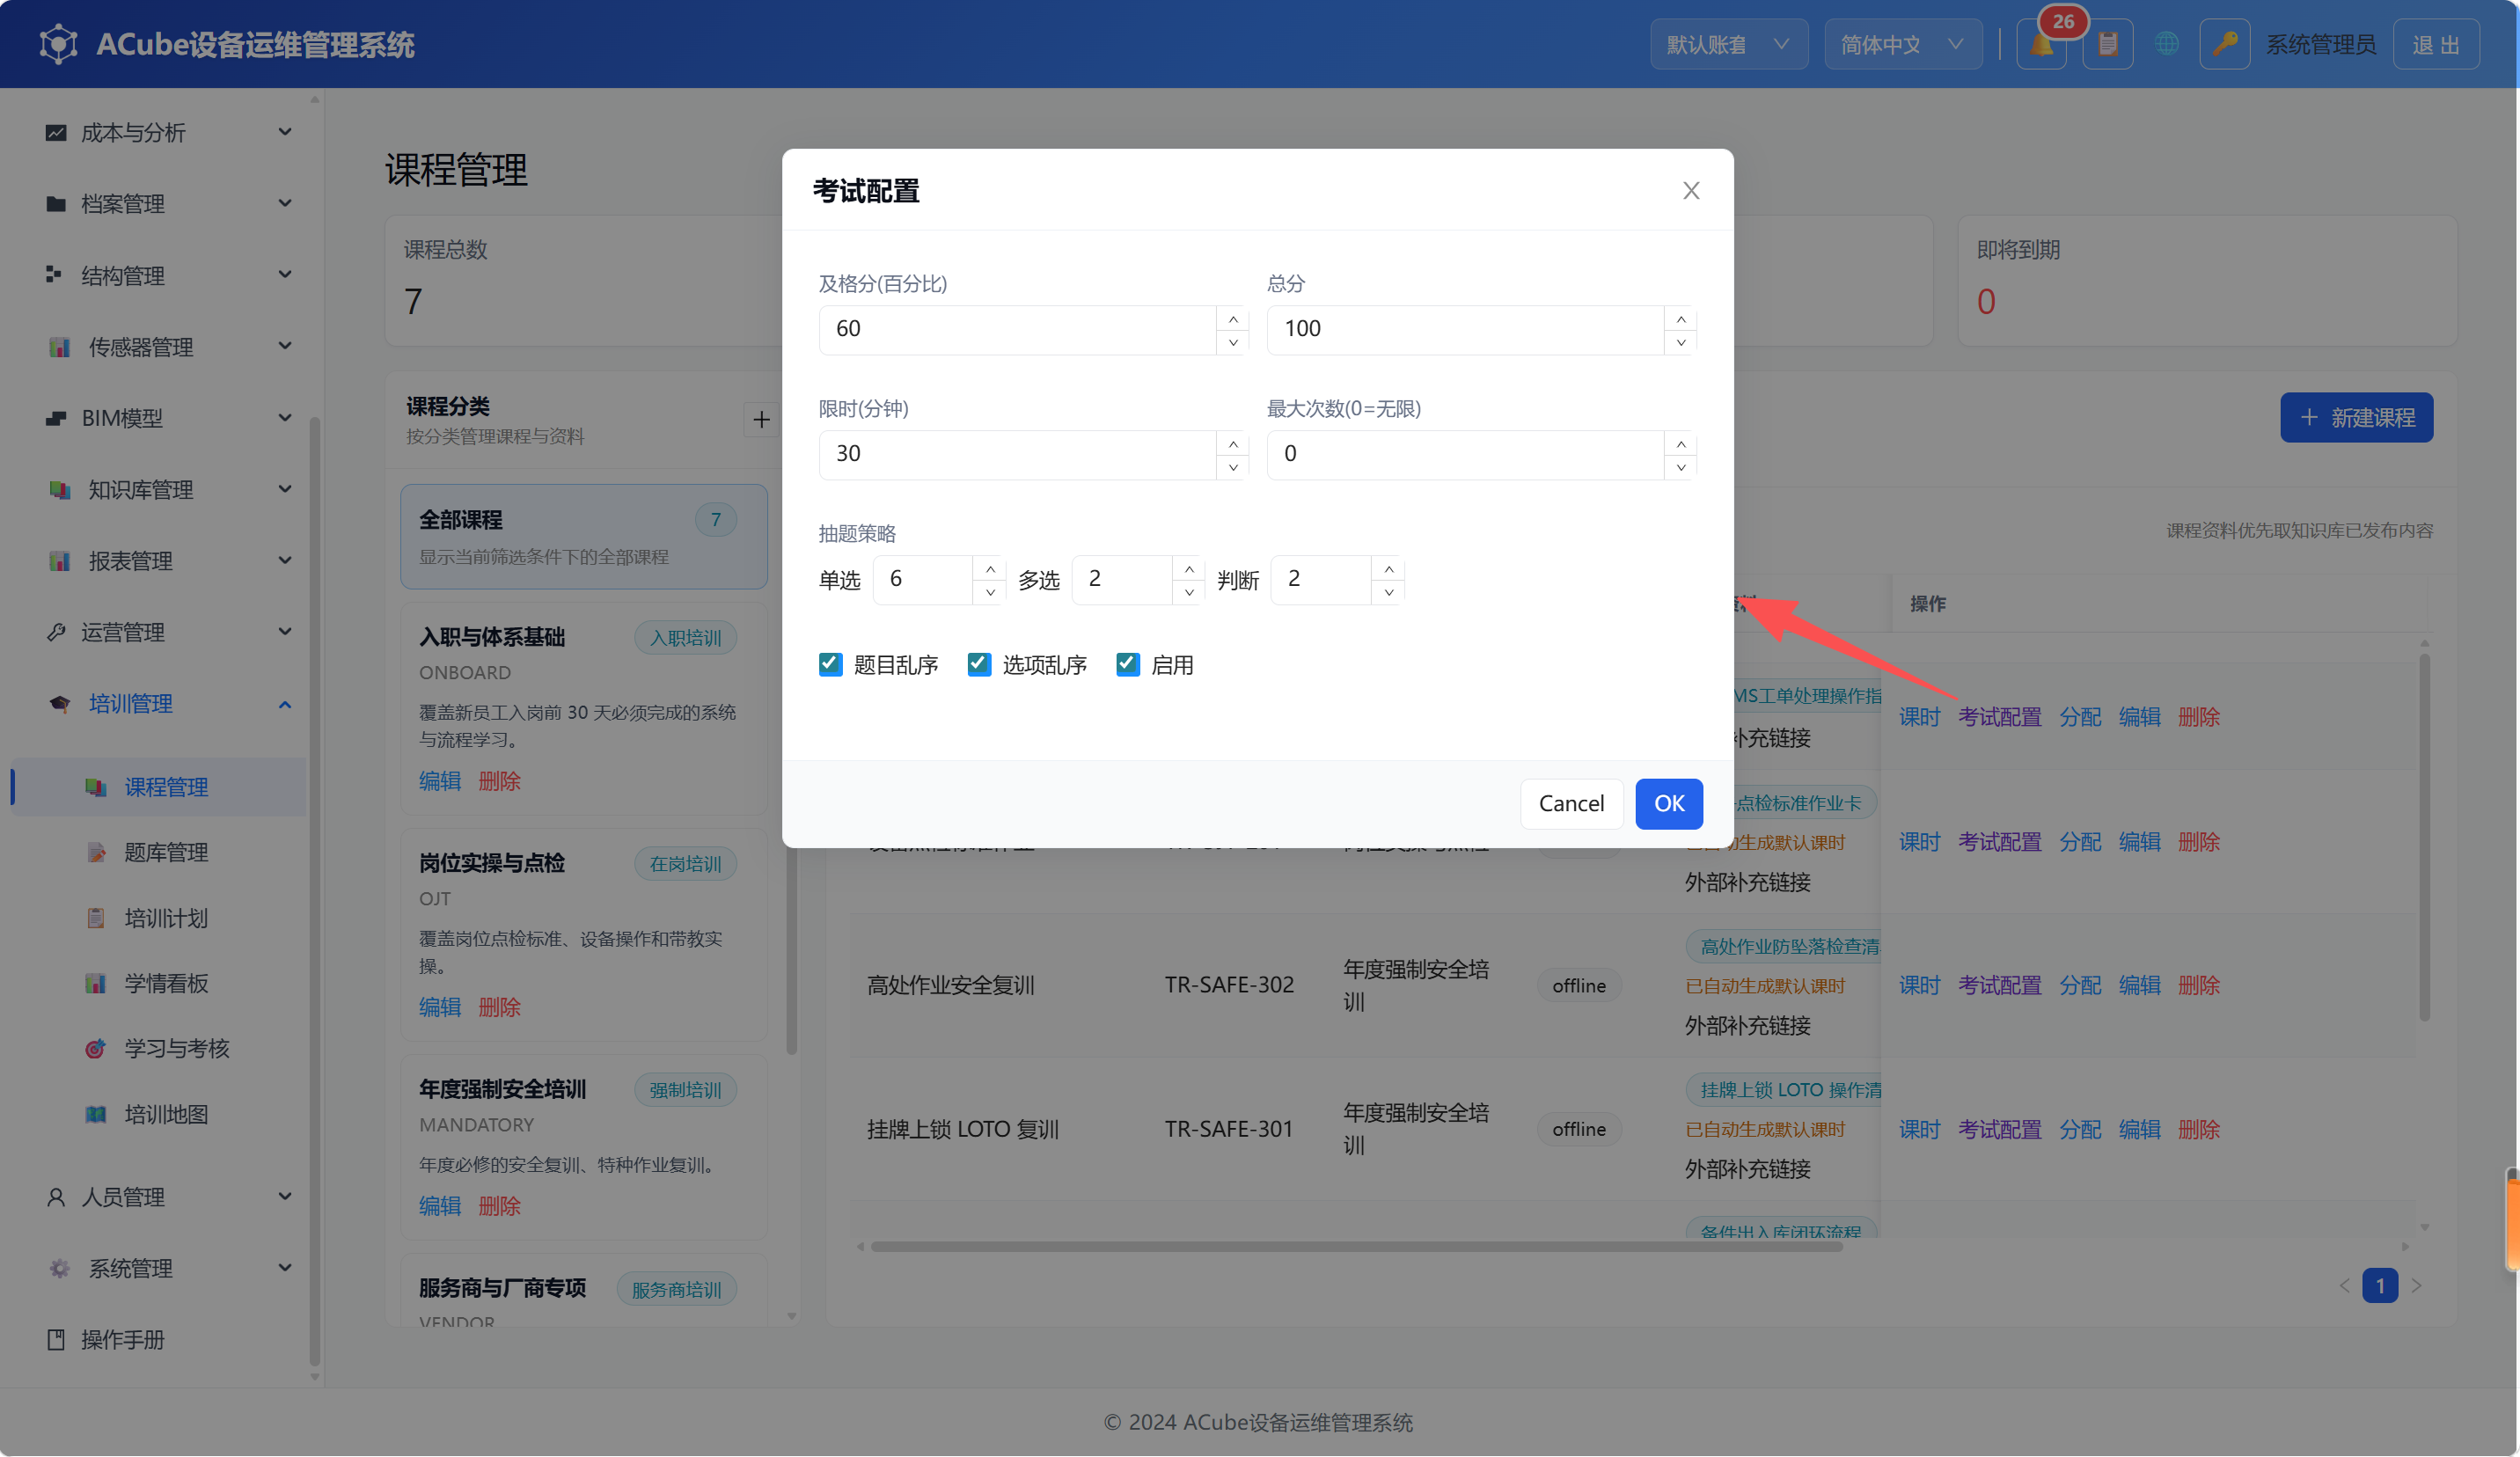Decrease 单选 count with down arrow
This screenshot has width=2520, height=1457.
pos(990,592)
